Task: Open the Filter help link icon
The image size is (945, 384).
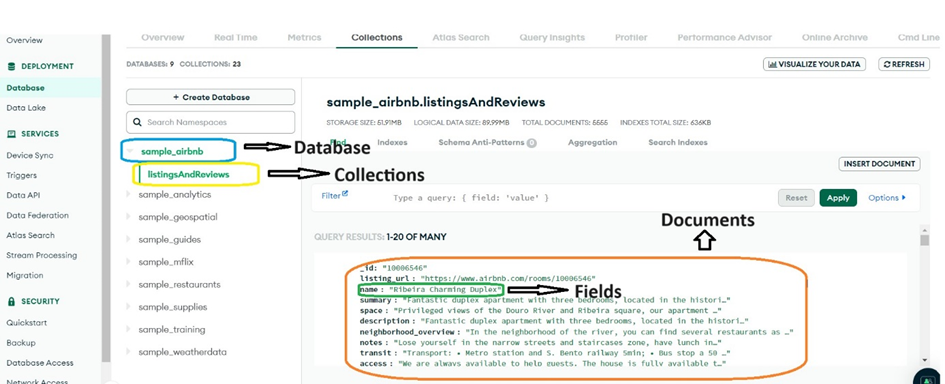Action: pos(345,194)
